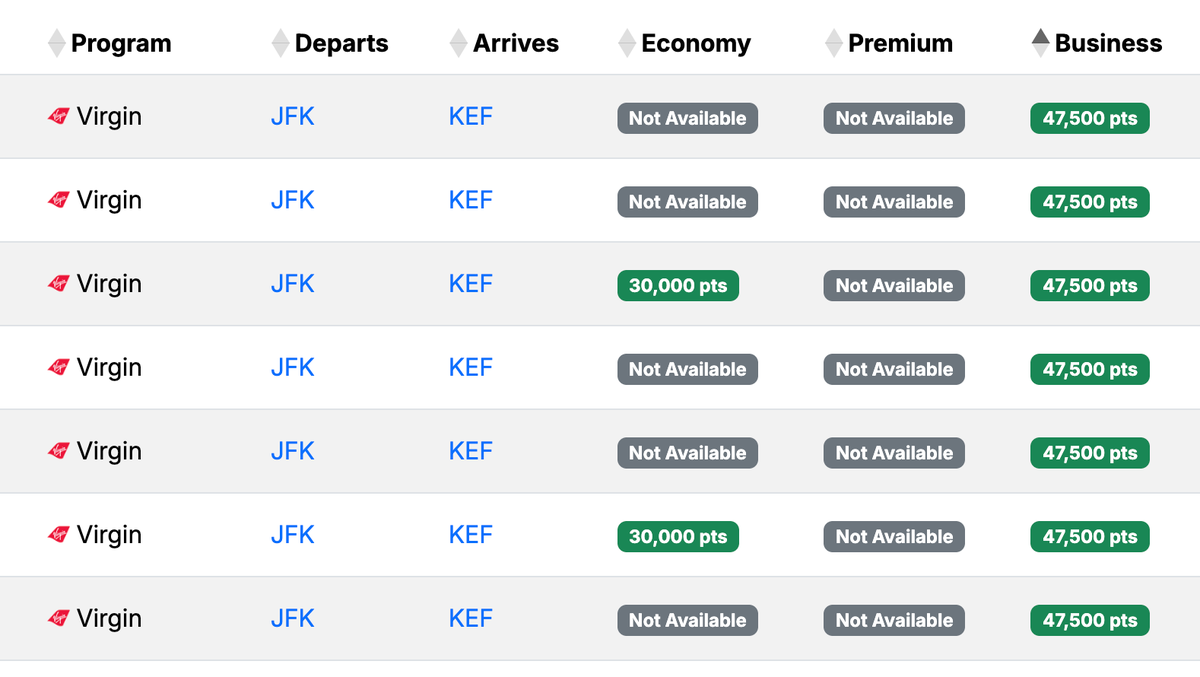This screenshot has height=677, width=1200.
Task: Click the Virgin logo in the fourth row
Action: click(x=60, y=367)
